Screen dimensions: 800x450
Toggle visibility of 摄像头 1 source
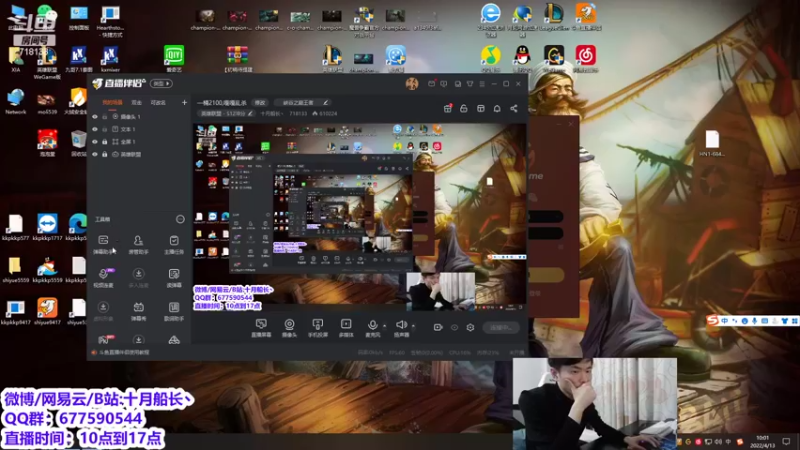click(x=95, y=117)
